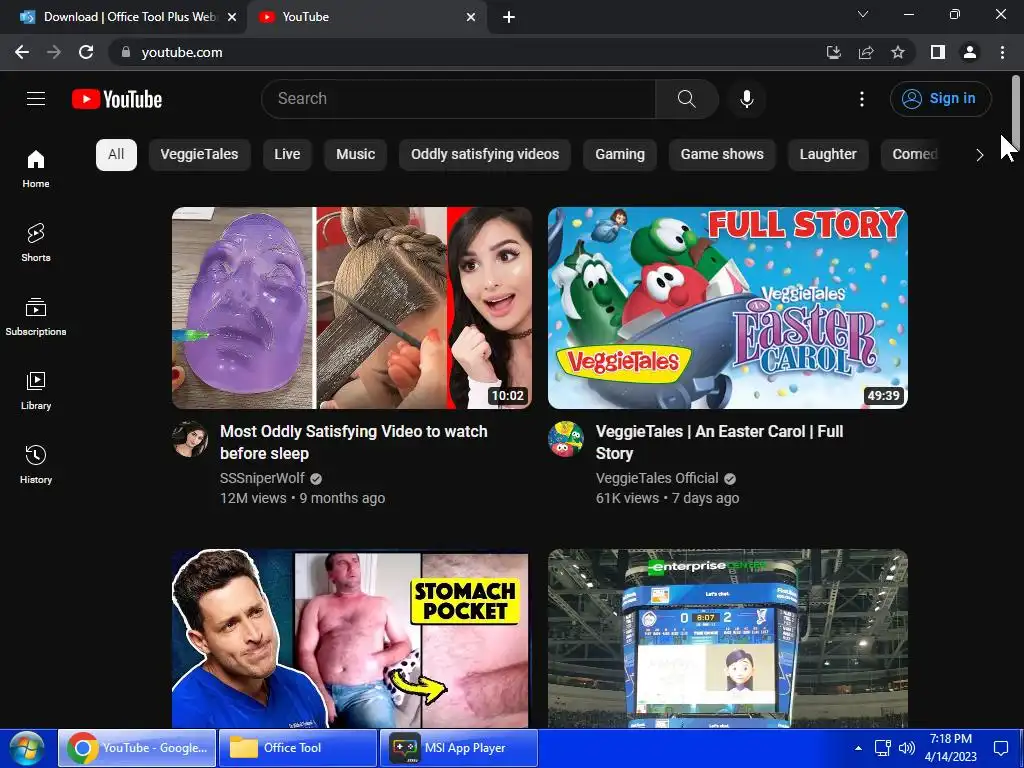Bookmark this tab with star icon

point(898,52)
